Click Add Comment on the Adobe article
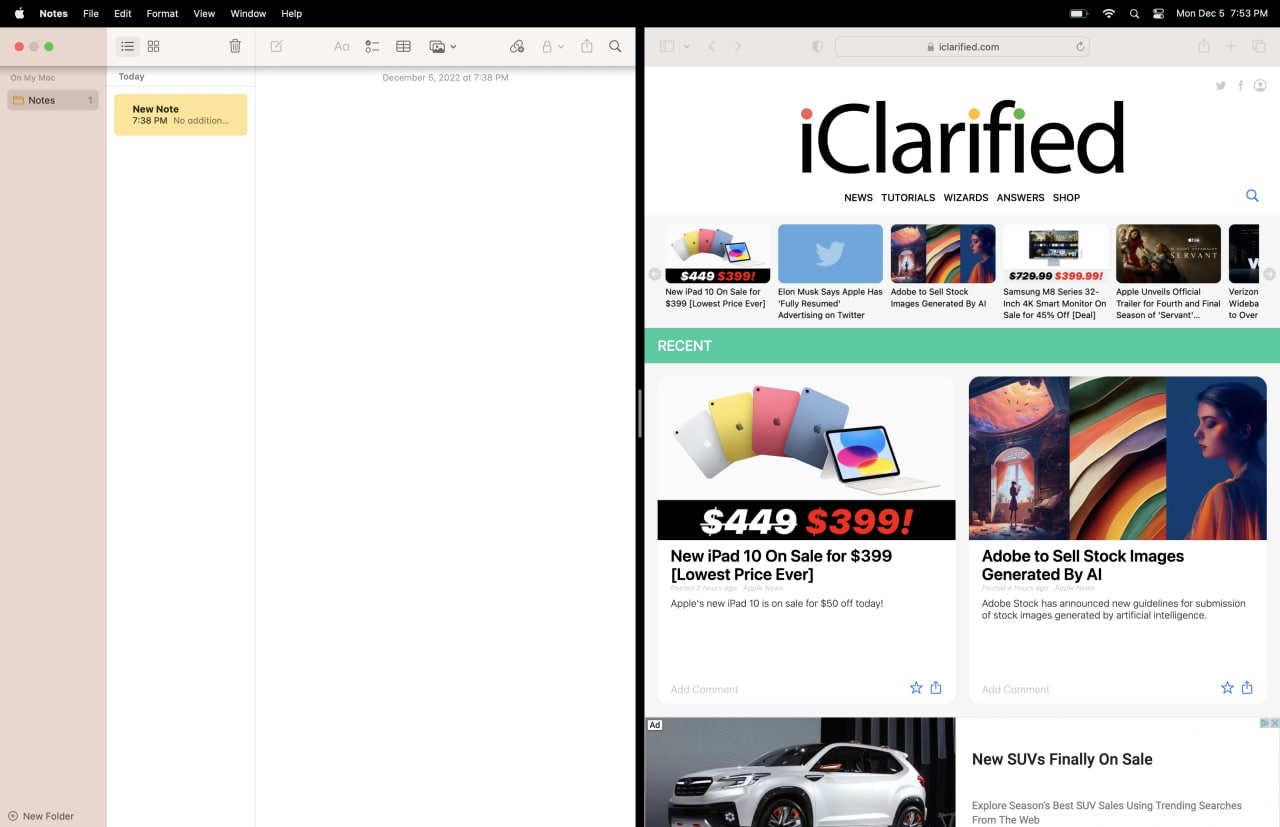The width and height of the screenshot is (1280, 827). click(1015, 689)
